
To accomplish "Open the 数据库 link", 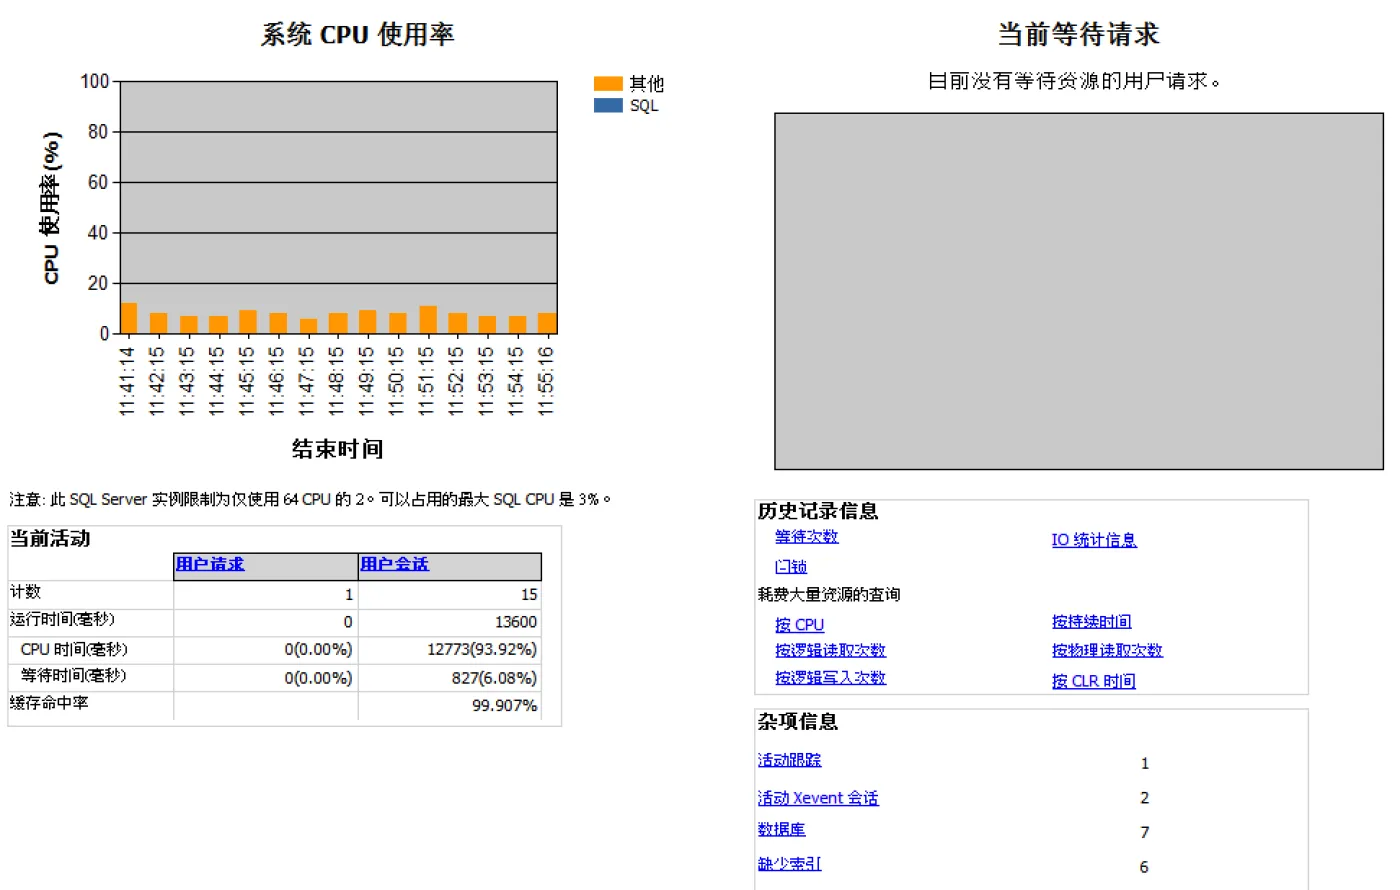I will coord(781,829).
